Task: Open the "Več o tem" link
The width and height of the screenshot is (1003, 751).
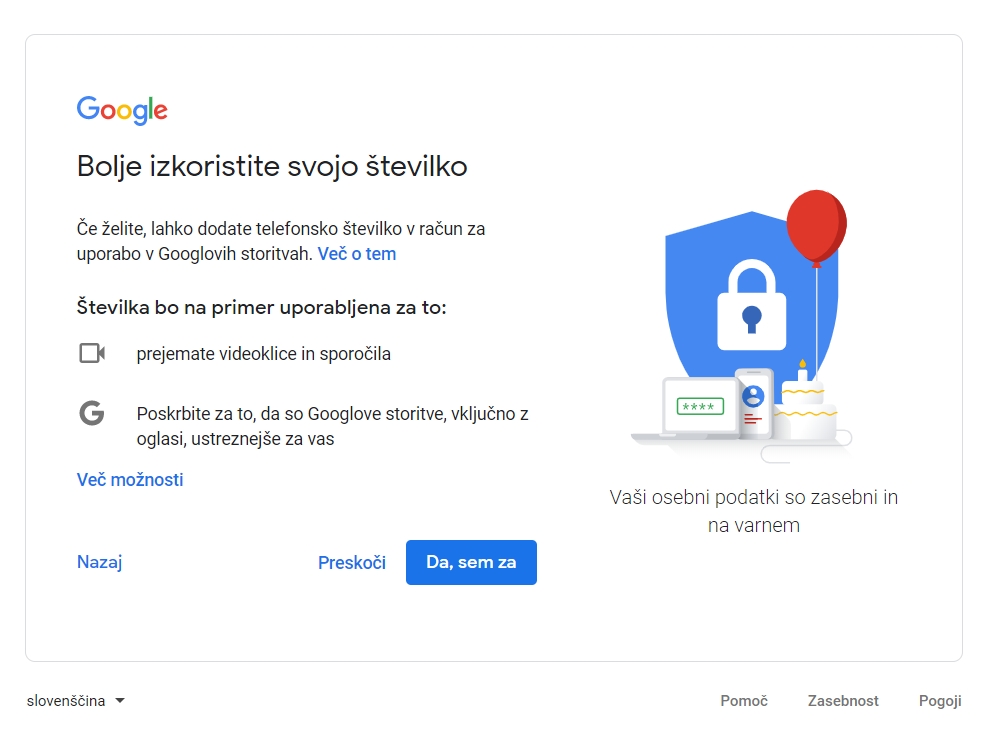Action: point(357,254)
